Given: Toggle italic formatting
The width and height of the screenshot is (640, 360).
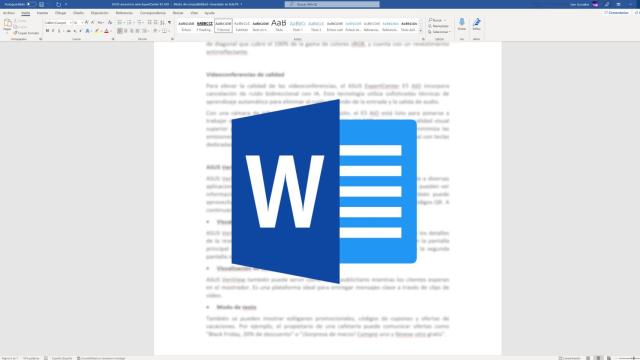Looking at the screenshot, I should [x=53, y=31].
